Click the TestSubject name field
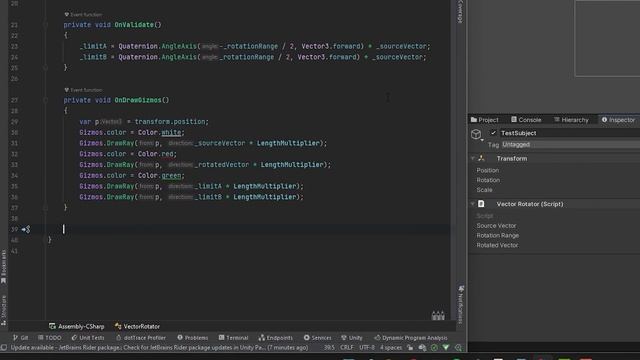The width and height of the screenshot is (640, 360). click(x=570, y=133)
